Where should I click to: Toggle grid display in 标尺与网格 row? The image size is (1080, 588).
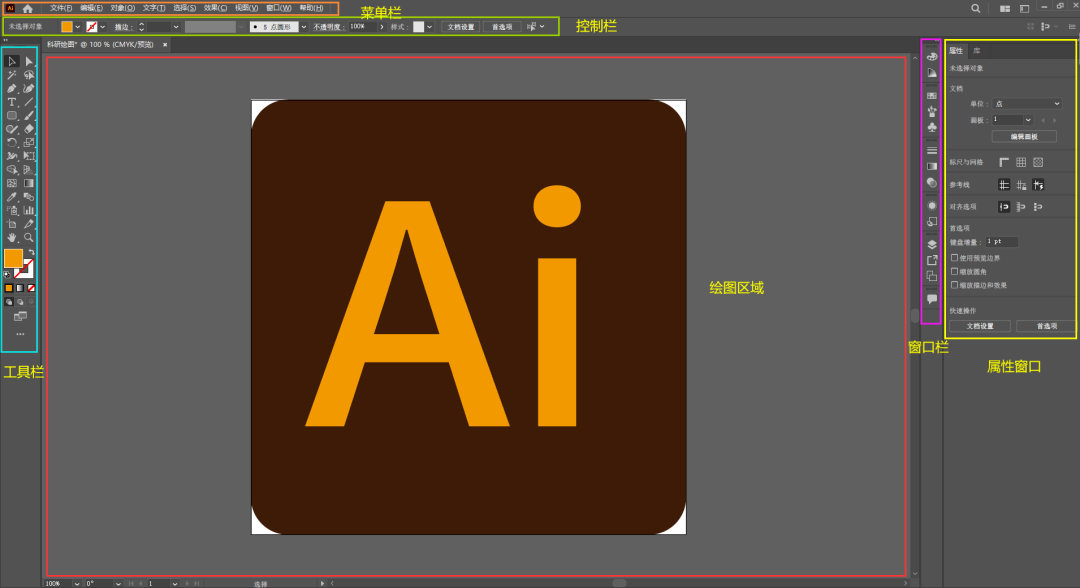tap(1021, 162)
